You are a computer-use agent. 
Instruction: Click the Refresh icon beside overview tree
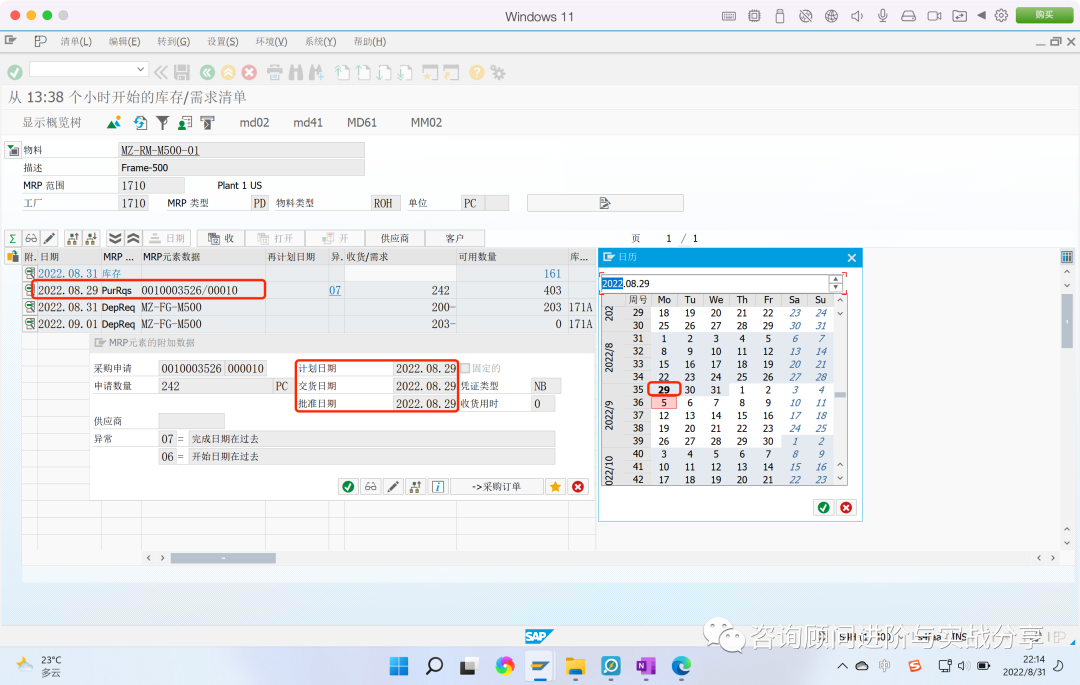[140, 123]
